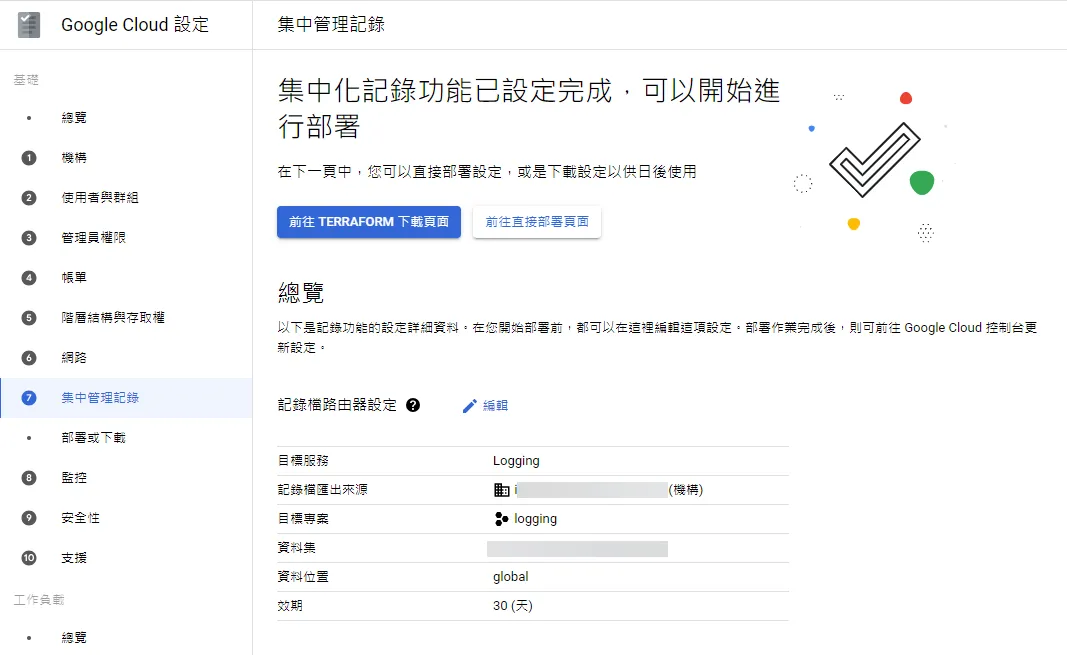Click the number 4 step badge

coord(29,278)
